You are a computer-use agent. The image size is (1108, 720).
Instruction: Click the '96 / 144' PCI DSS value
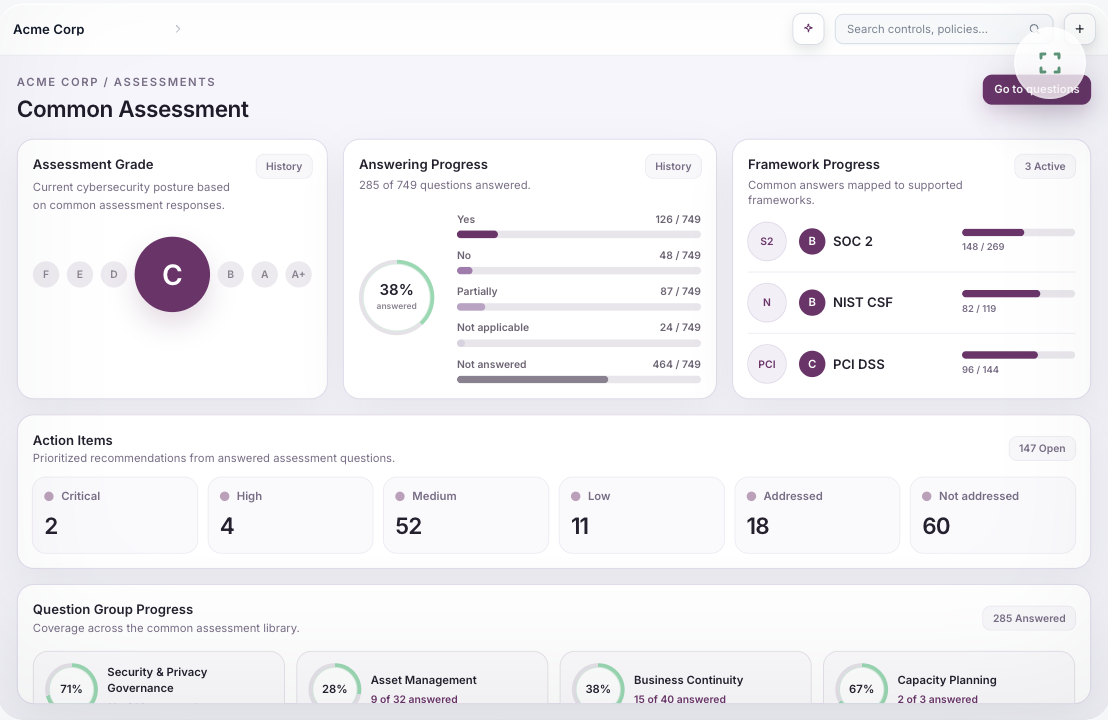(980, 370)
